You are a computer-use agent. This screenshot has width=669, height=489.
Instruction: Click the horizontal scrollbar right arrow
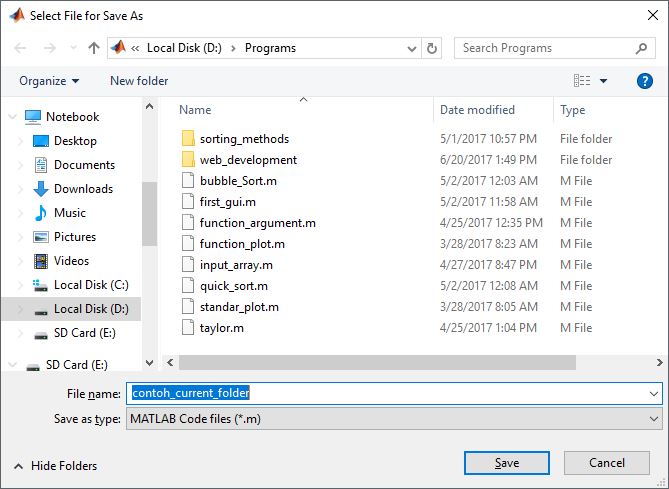coord(660,363)
